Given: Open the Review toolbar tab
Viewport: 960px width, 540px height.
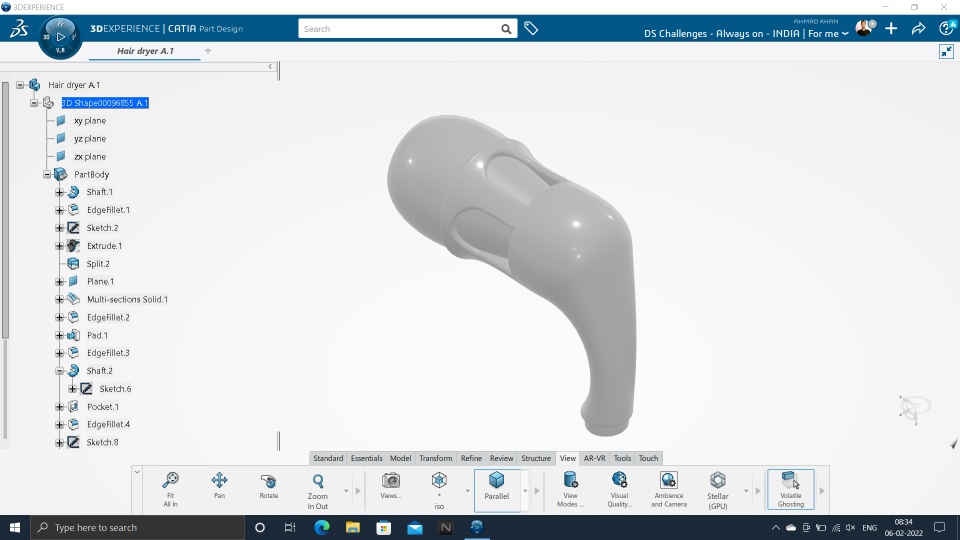Looking at the screenshot, I should [x=501, y=458].
